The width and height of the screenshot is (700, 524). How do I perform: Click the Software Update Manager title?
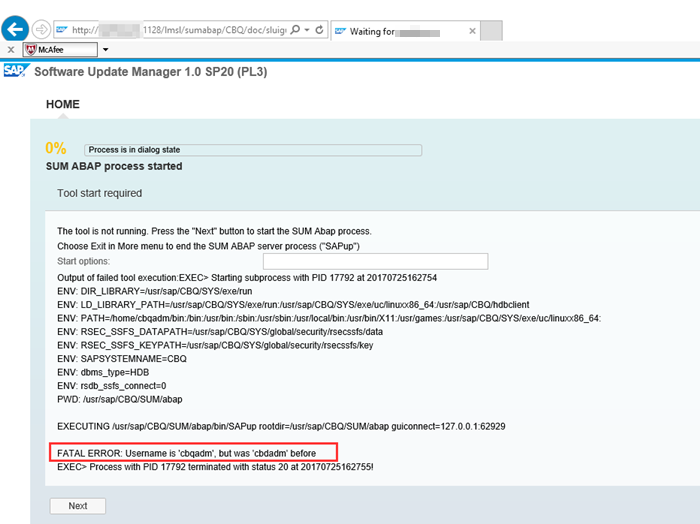[151, 72]
